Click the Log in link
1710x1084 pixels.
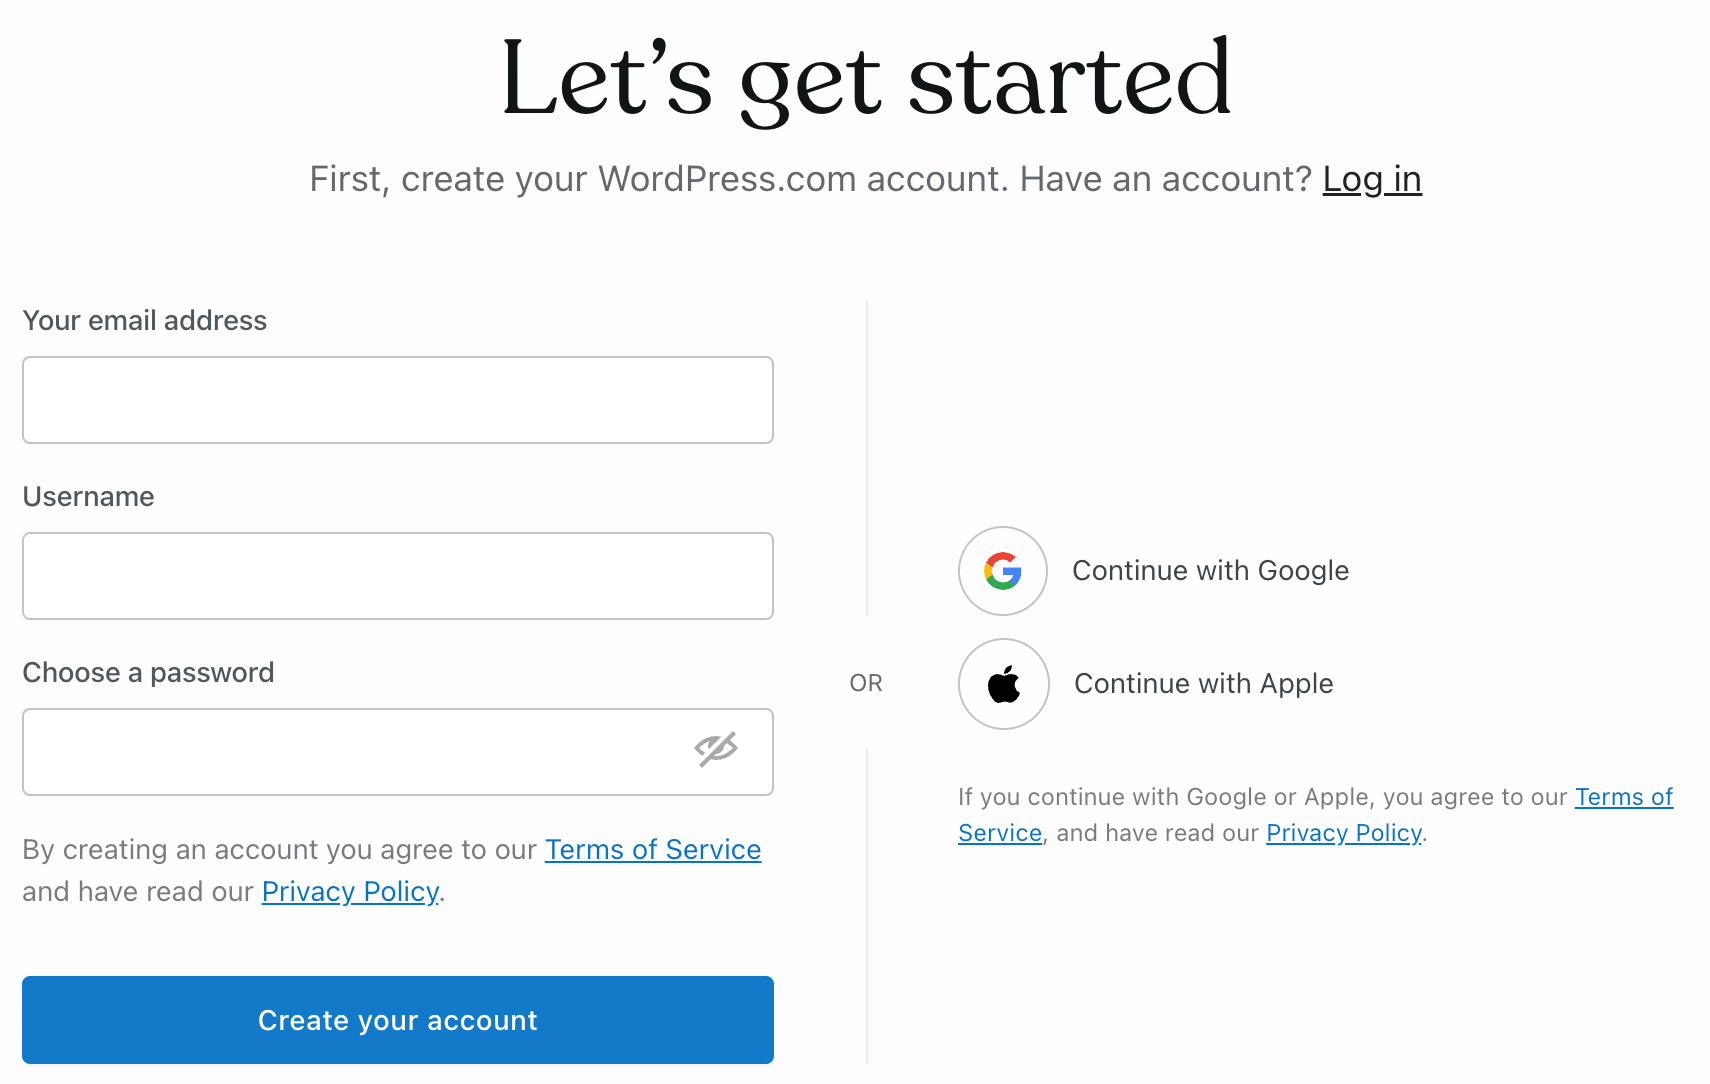click(x=1372, y=179)
